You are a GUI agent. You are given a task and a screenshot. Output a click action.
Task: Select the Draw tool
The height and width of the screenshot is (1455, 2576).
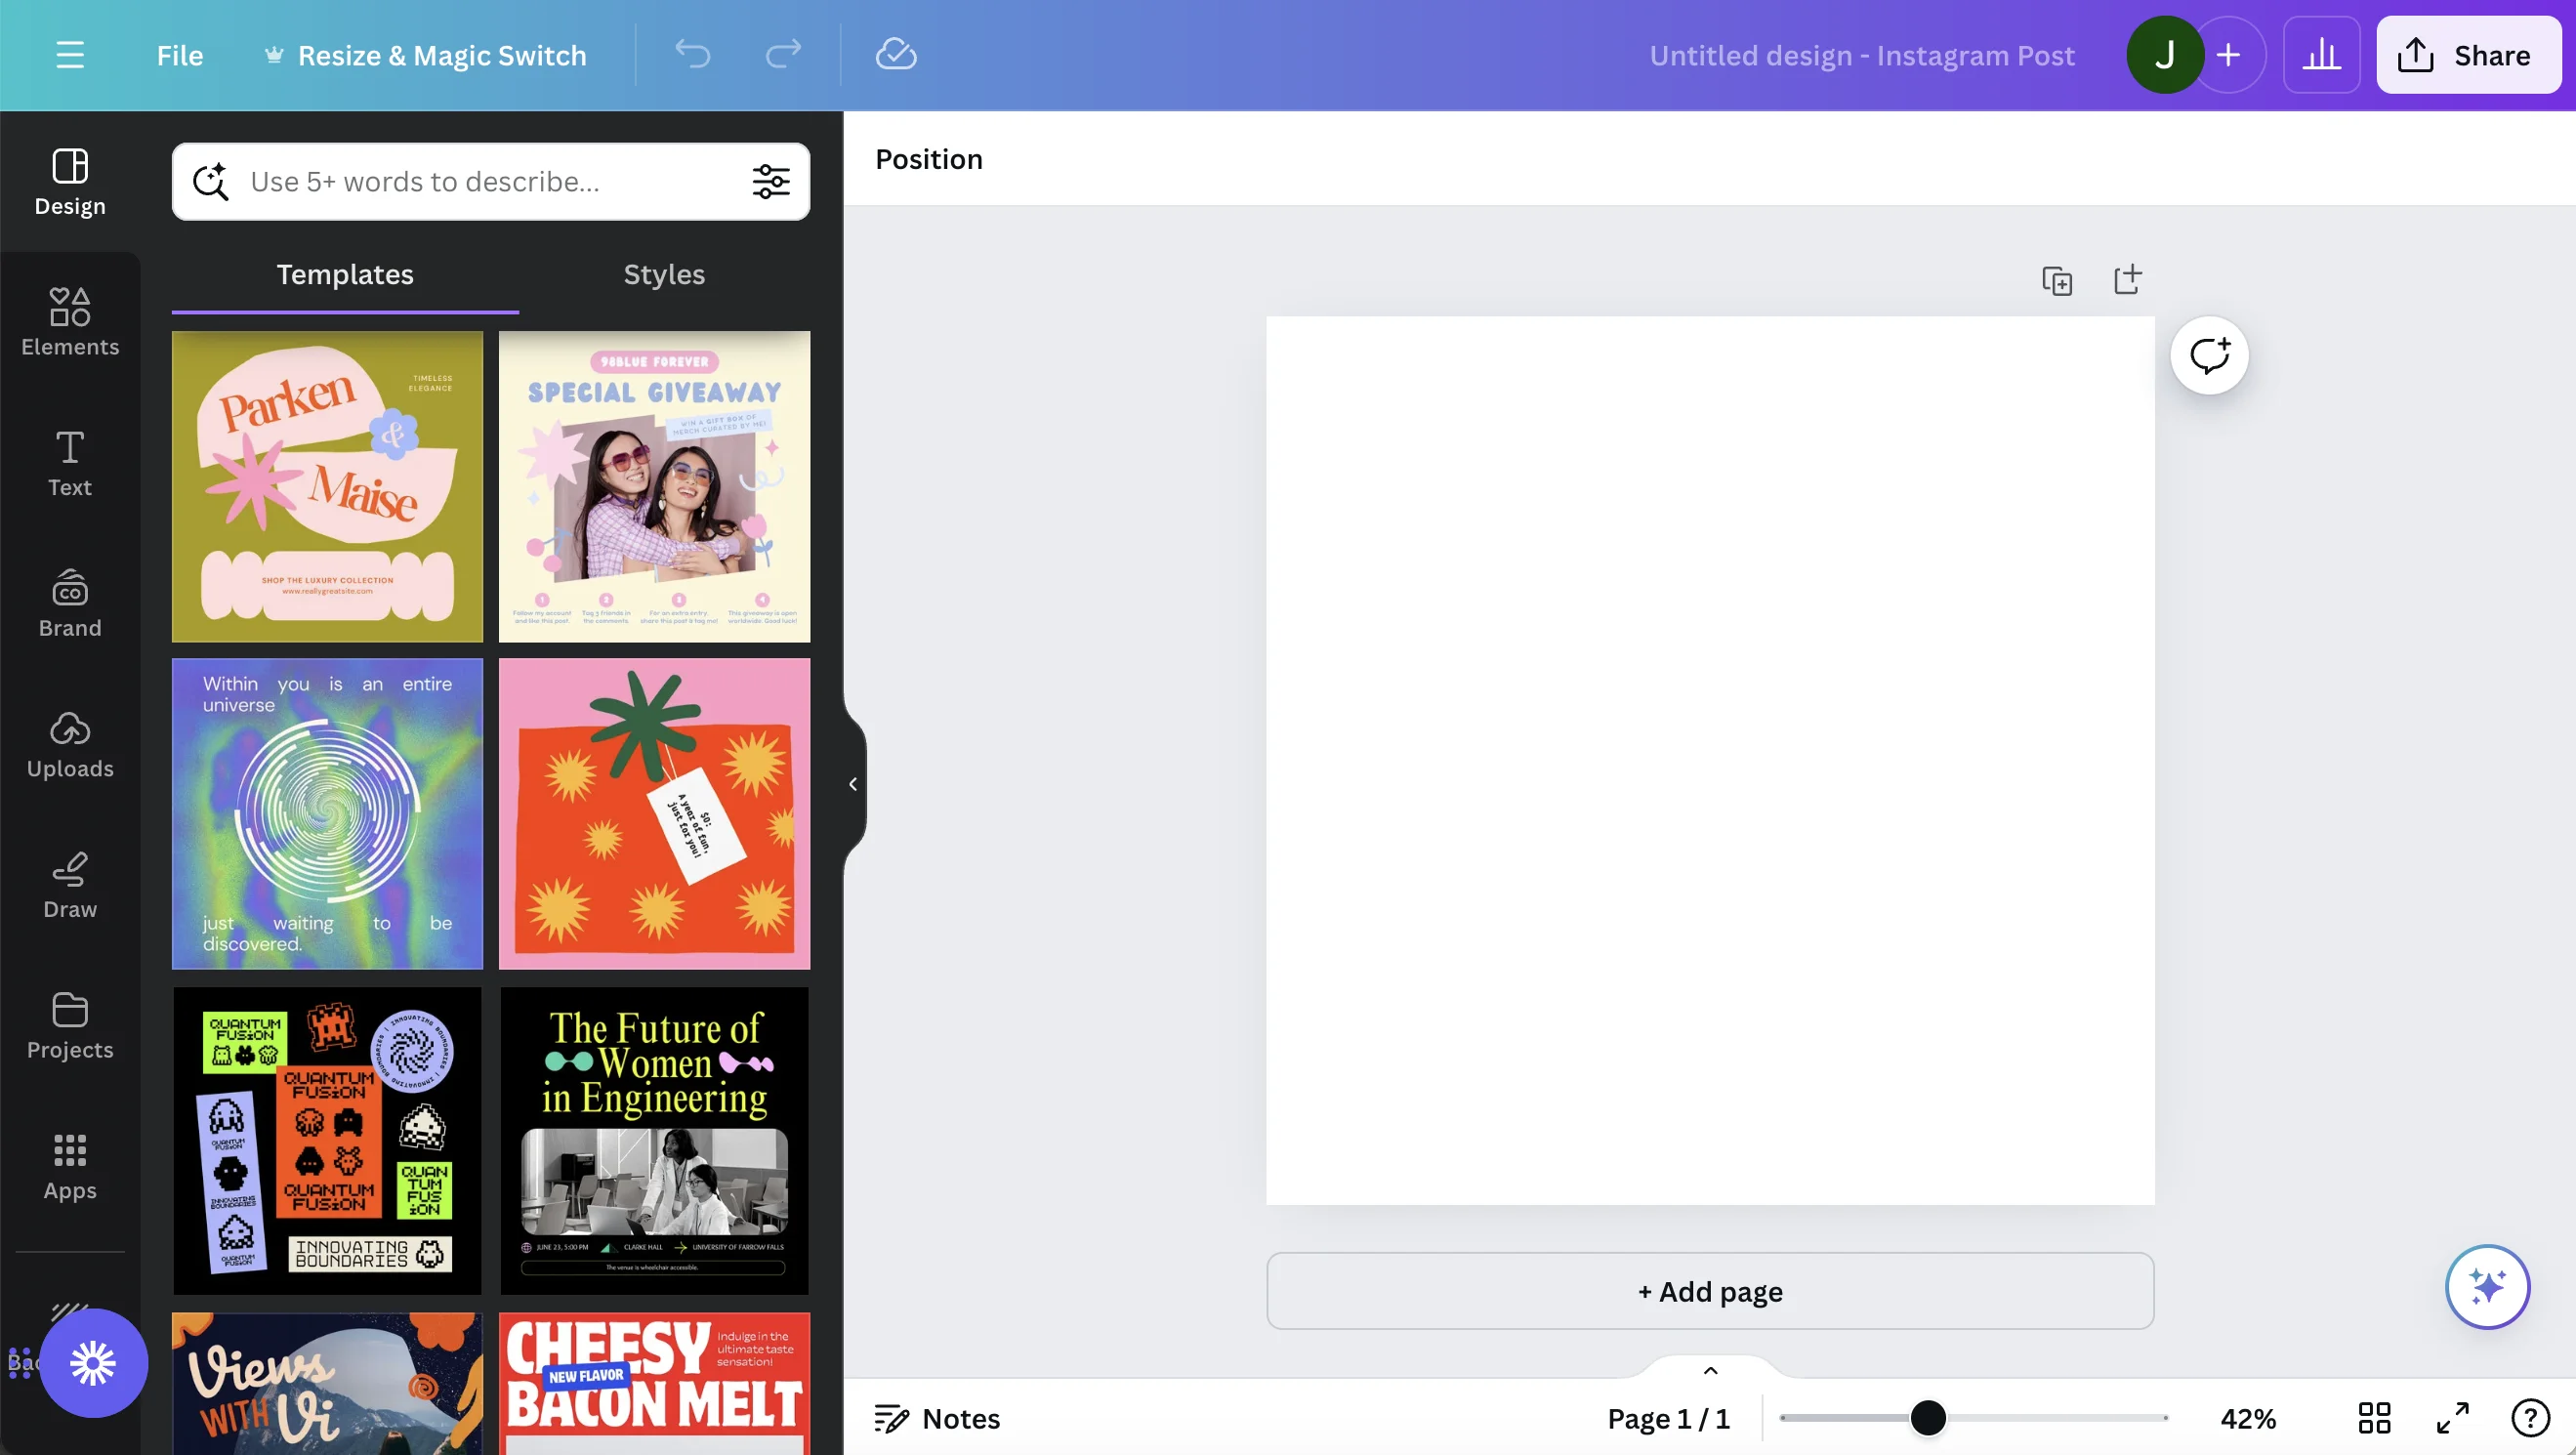pyautogui.click(x=70, y=885)
